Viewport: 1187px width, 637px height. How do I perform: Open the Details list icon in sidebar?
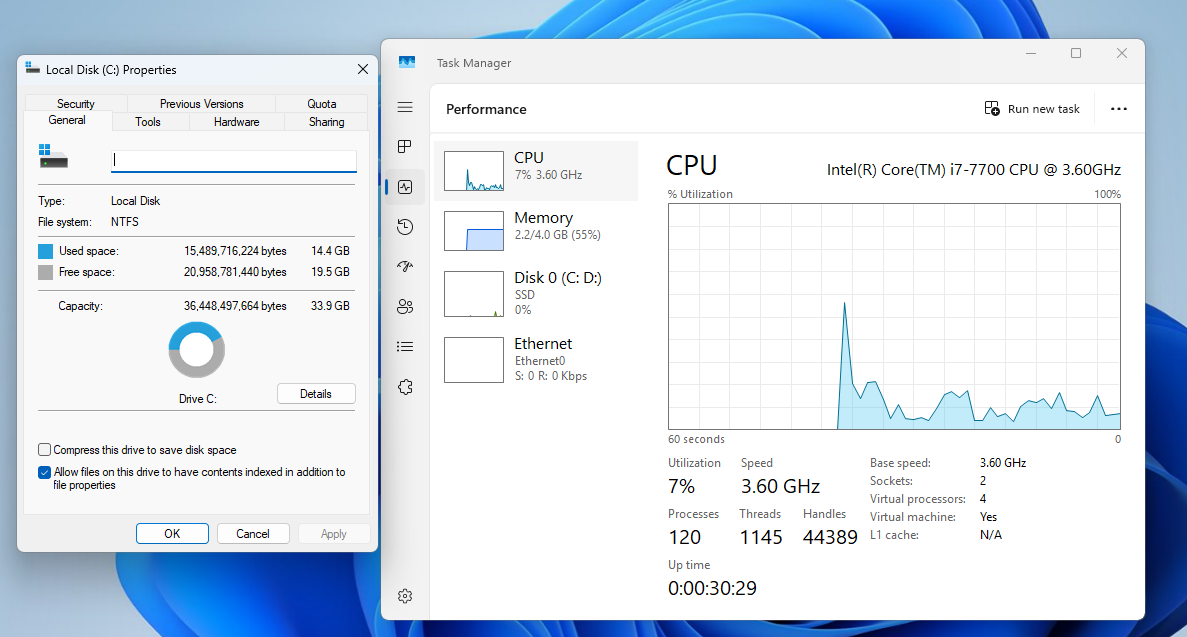tap(405, 347)
